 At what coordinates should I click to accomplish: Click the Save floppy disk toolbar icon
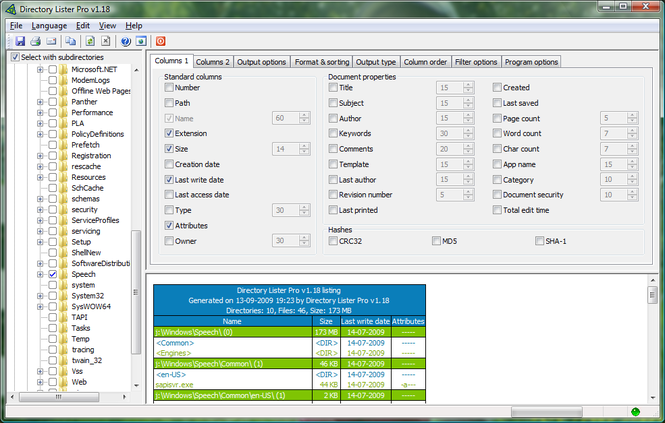click(20, 41)
